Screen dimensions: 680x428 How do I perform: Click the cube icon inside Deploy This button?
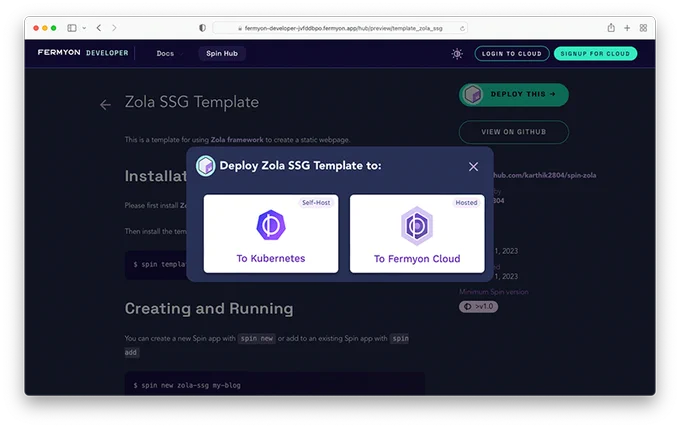472,94
